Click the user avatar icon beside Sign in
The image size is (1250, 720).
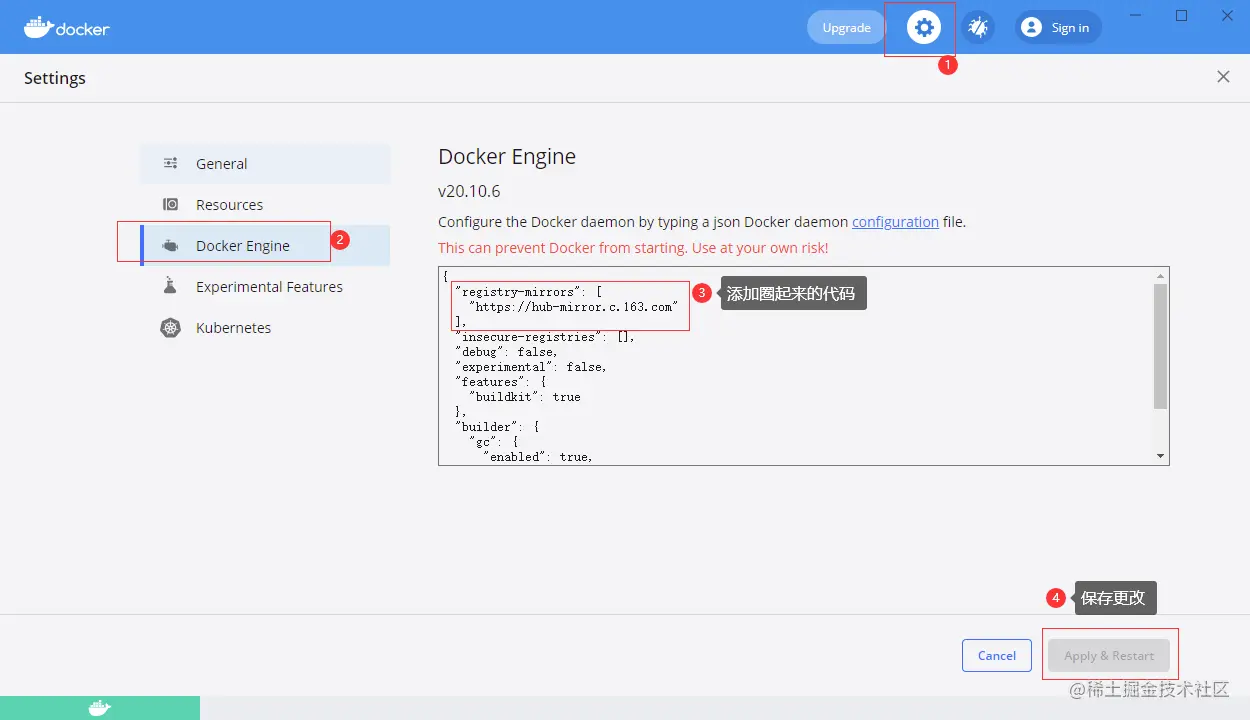tap(1032, 27)
